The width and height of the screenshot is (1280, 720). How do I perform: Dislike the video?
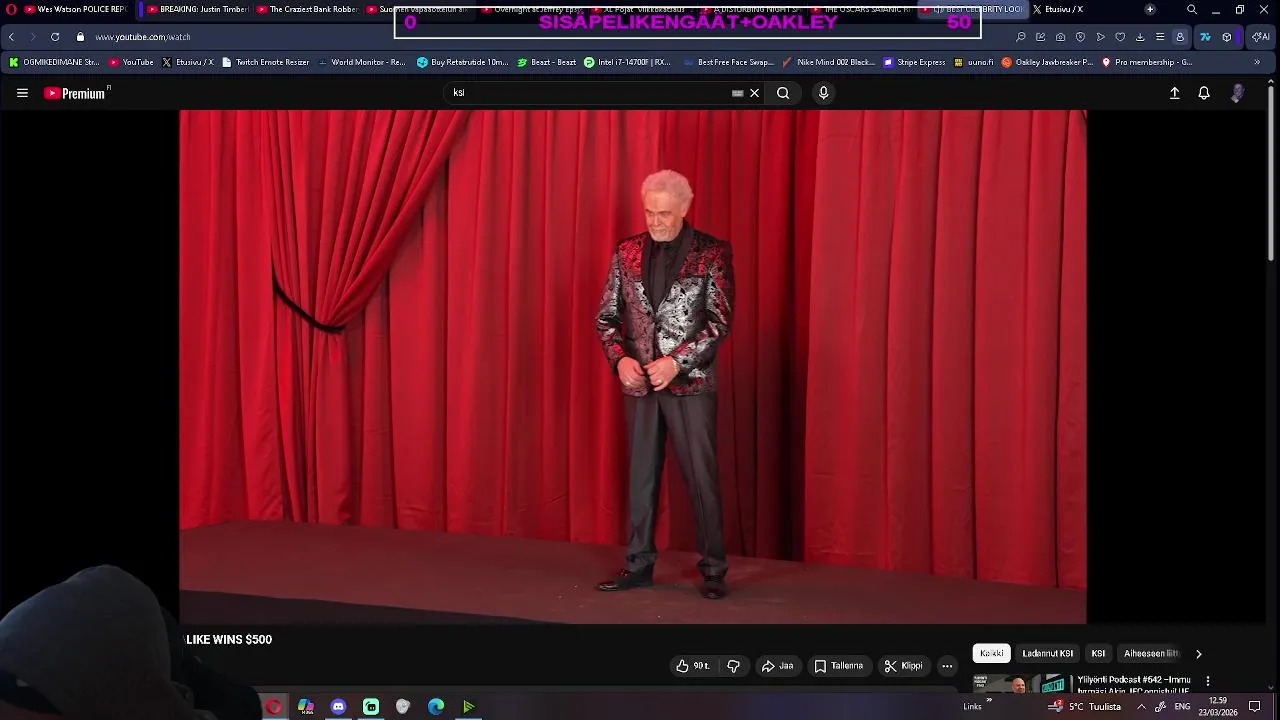coord(733,666)
